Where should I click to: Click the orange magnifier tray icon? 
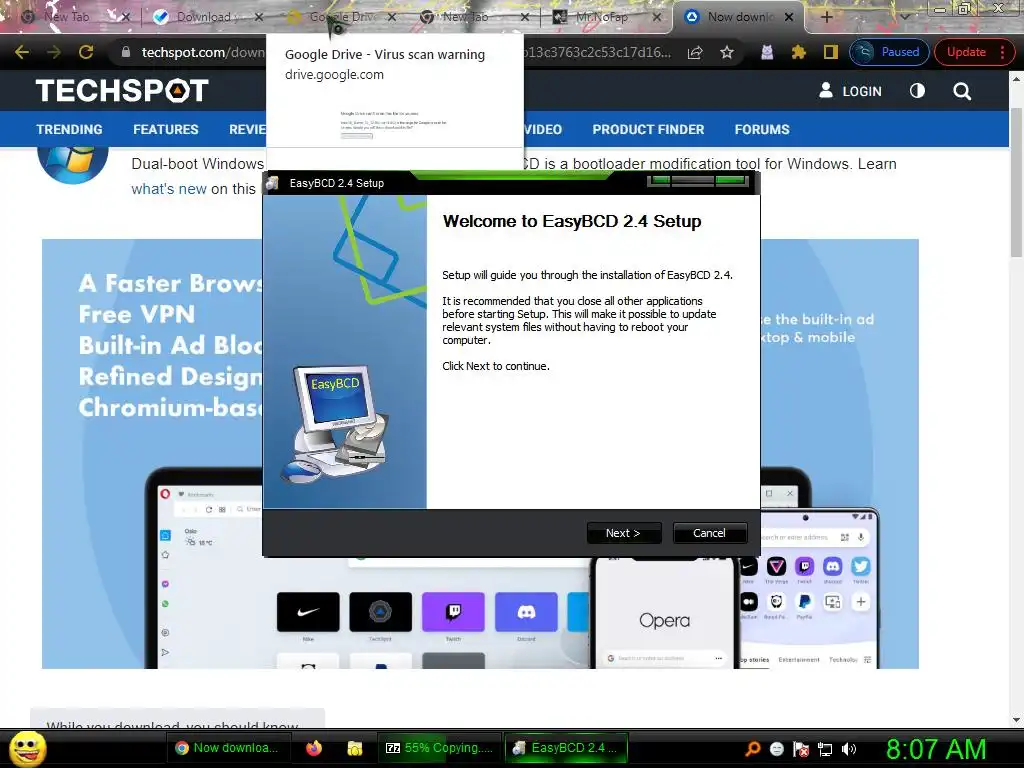[x=753, y=749]
